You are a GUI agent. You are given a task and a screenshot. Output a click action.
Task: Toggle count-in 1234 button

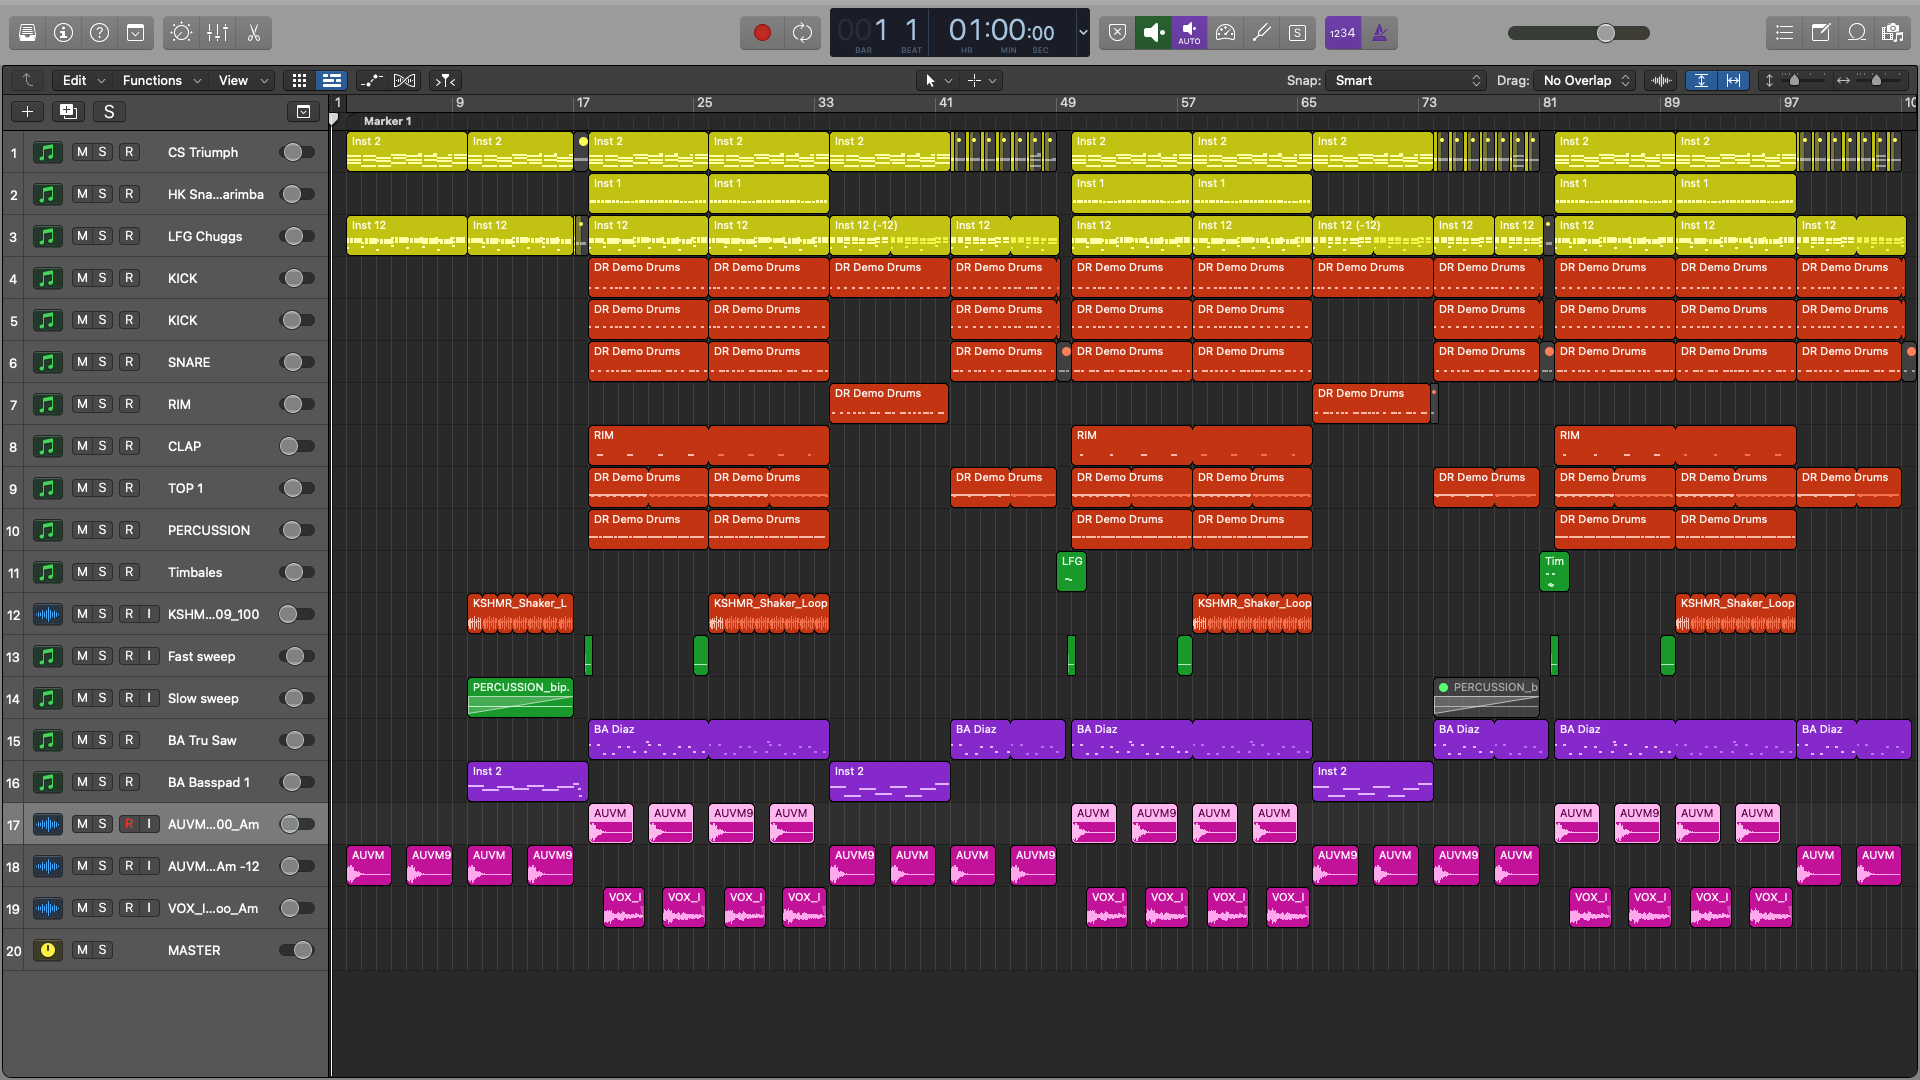pos(1342,33)
